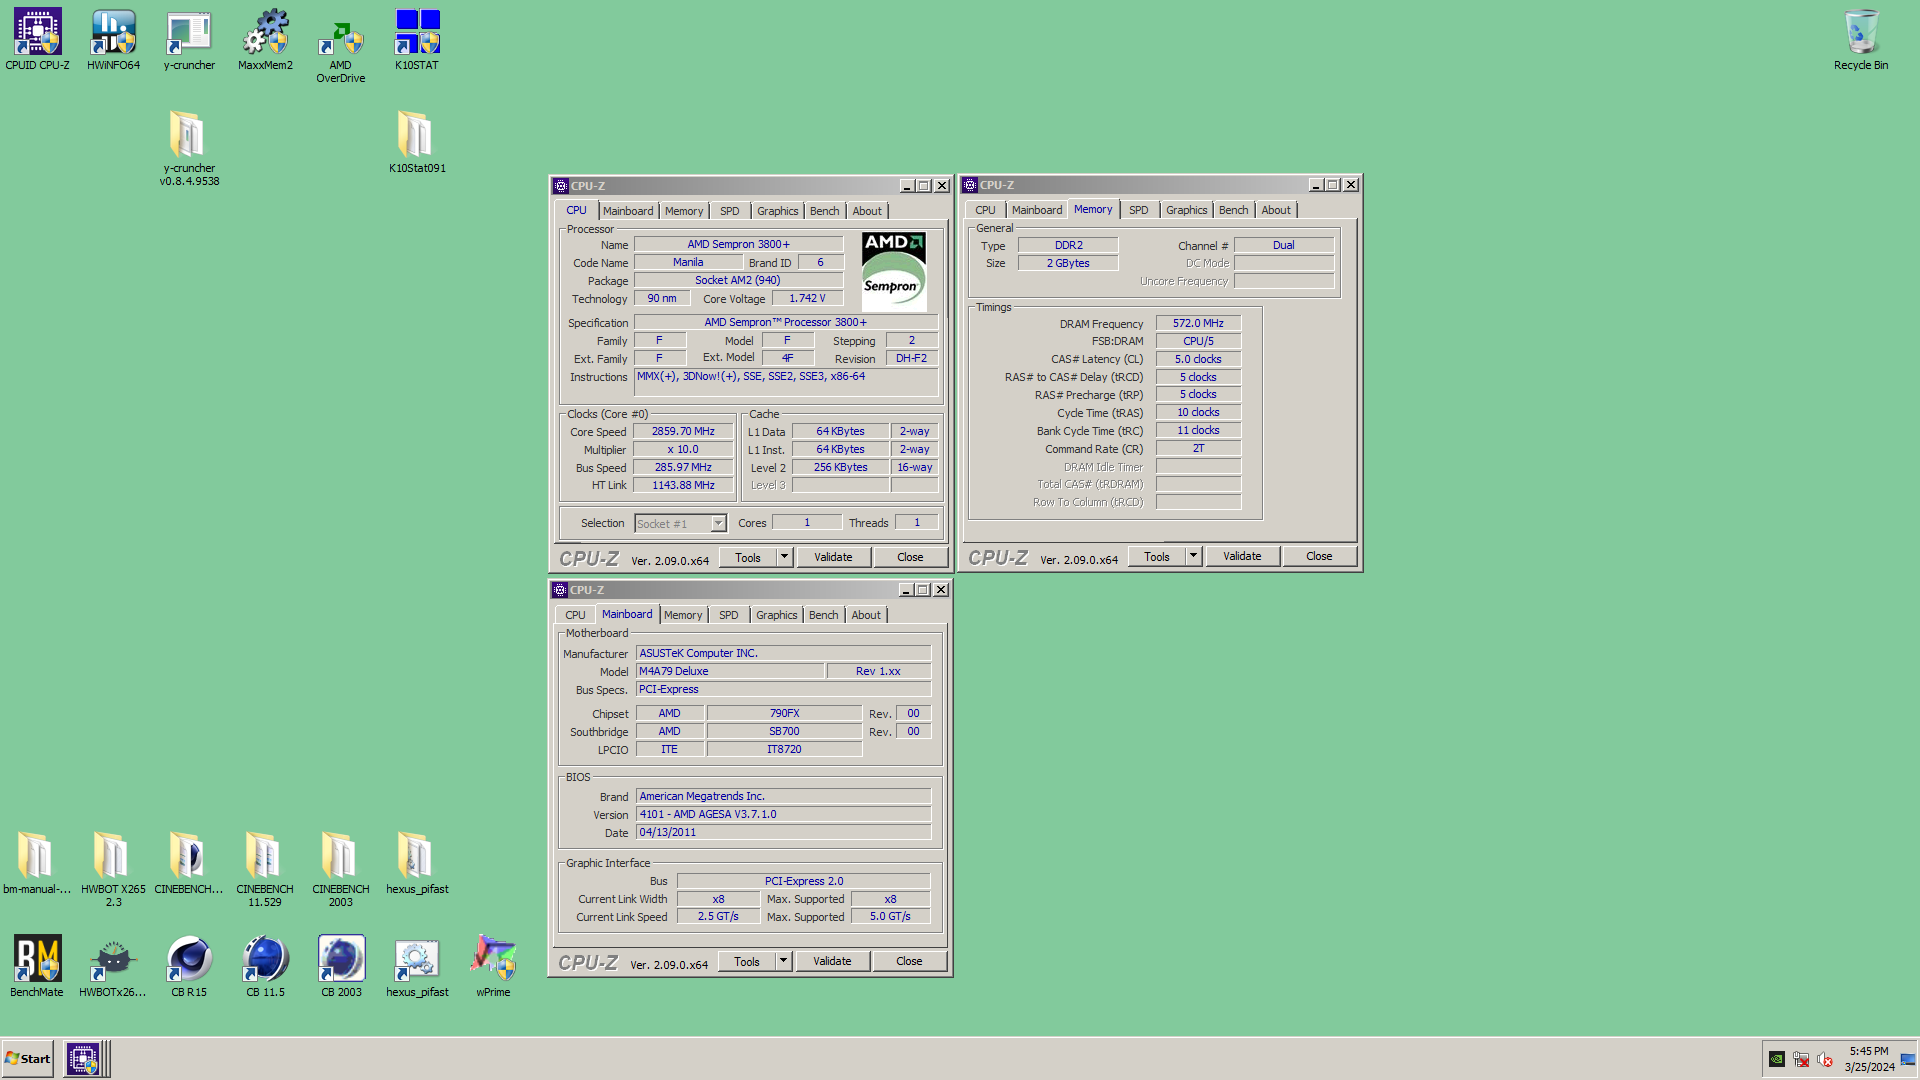Image resolution: width=1920 pixels, height=1080 pixels.
Task: Open SPD tab in Memory window
Action: pyautogui.click(x=1138, y=210)
